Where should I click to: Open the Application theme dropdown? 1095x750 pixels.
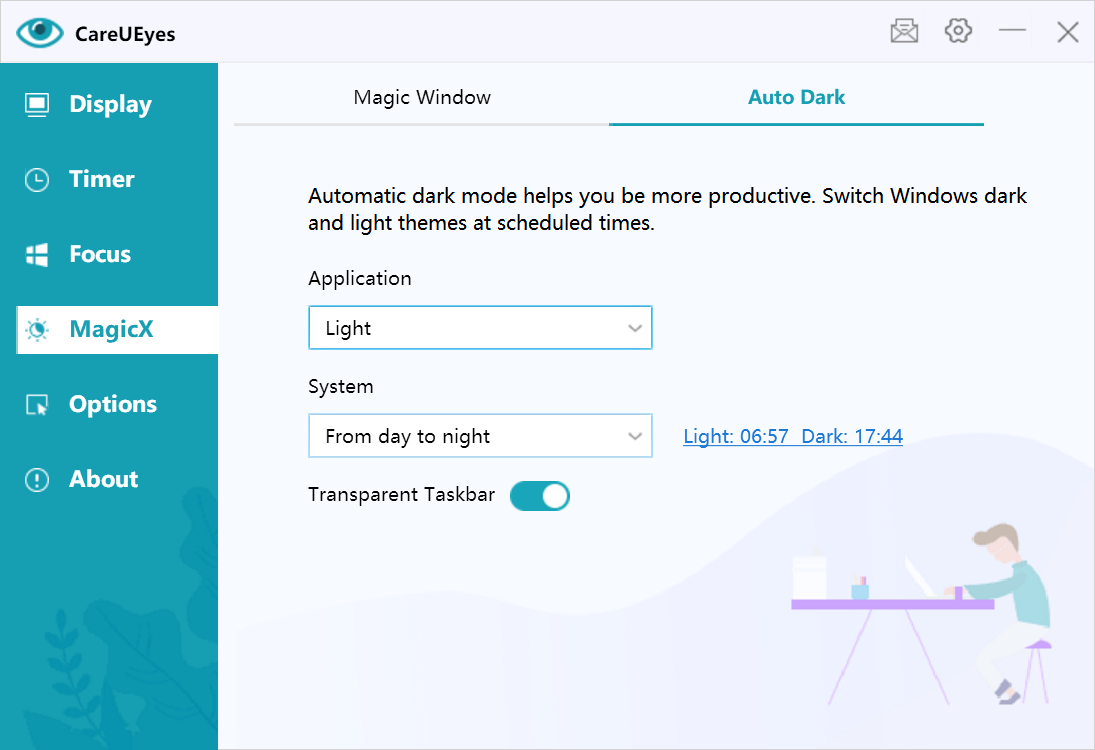(480, 328)
